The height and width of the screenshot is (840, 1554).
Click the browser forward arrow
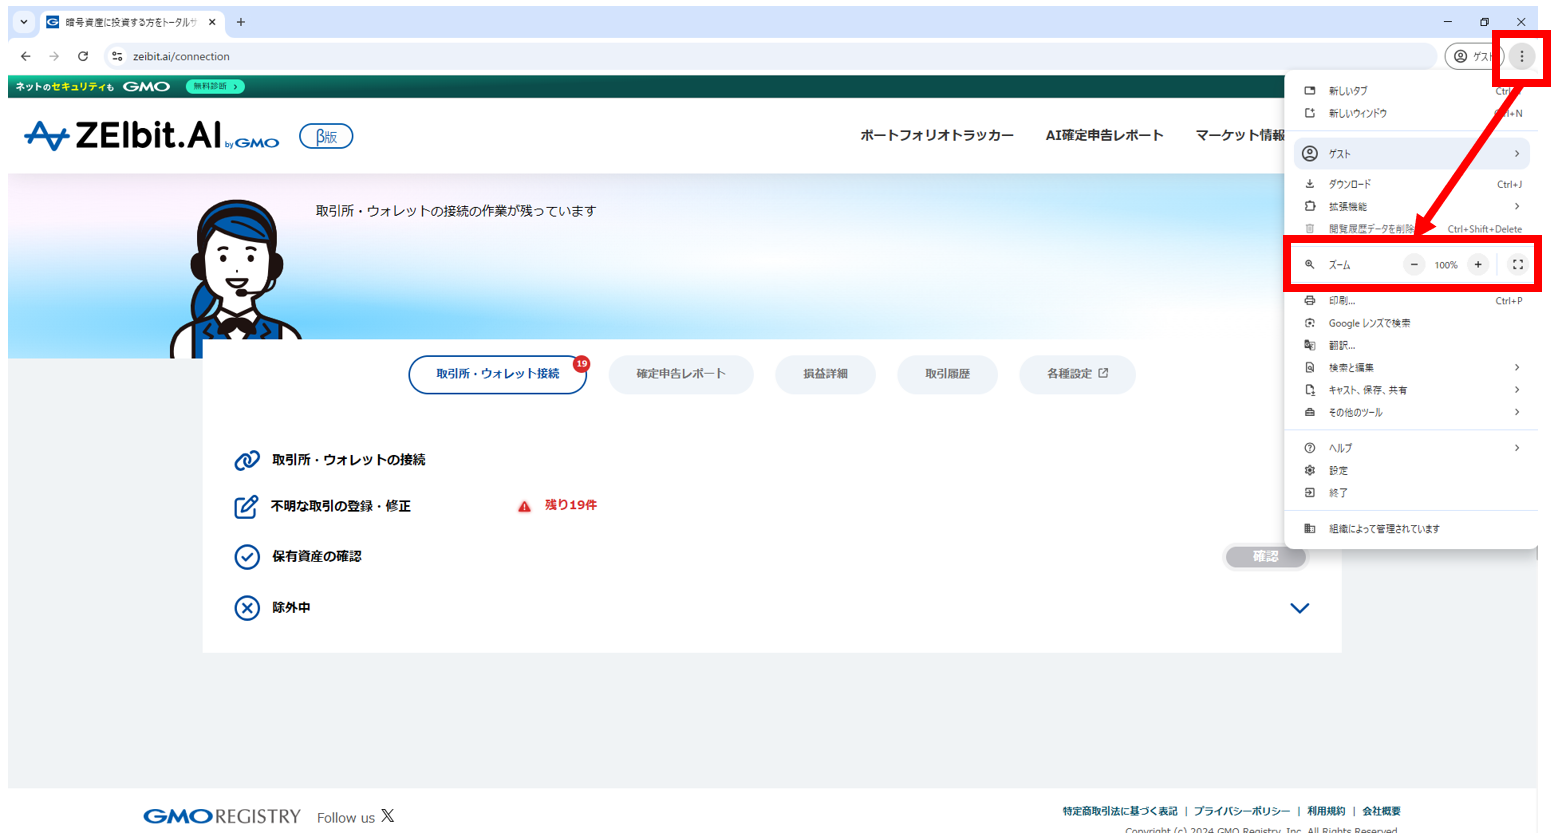click(x=54, y=56)
